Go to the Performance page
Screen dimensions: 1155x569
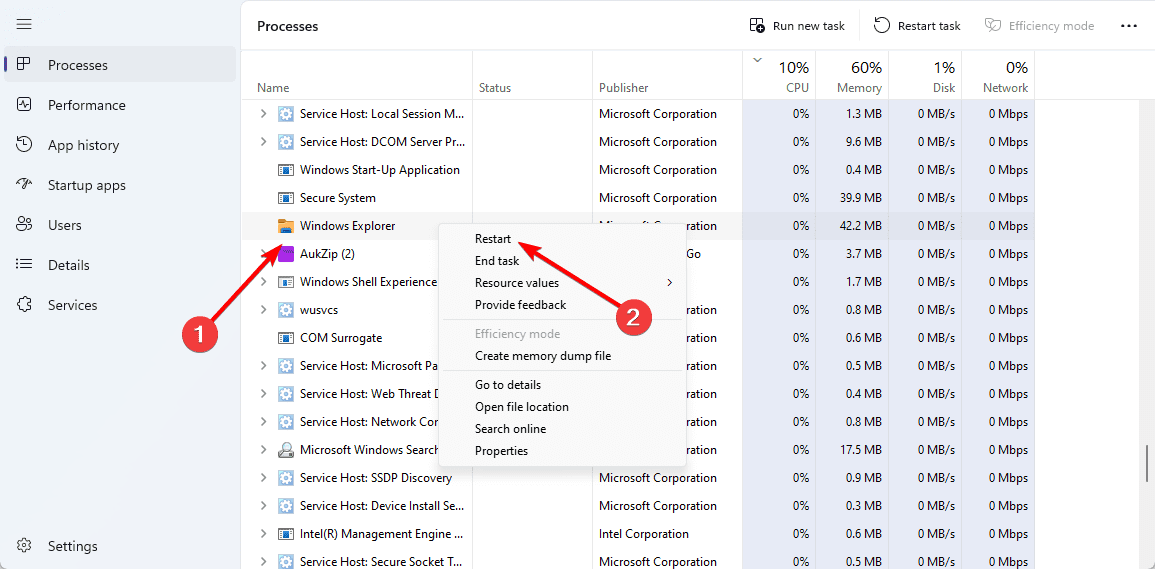120,105
